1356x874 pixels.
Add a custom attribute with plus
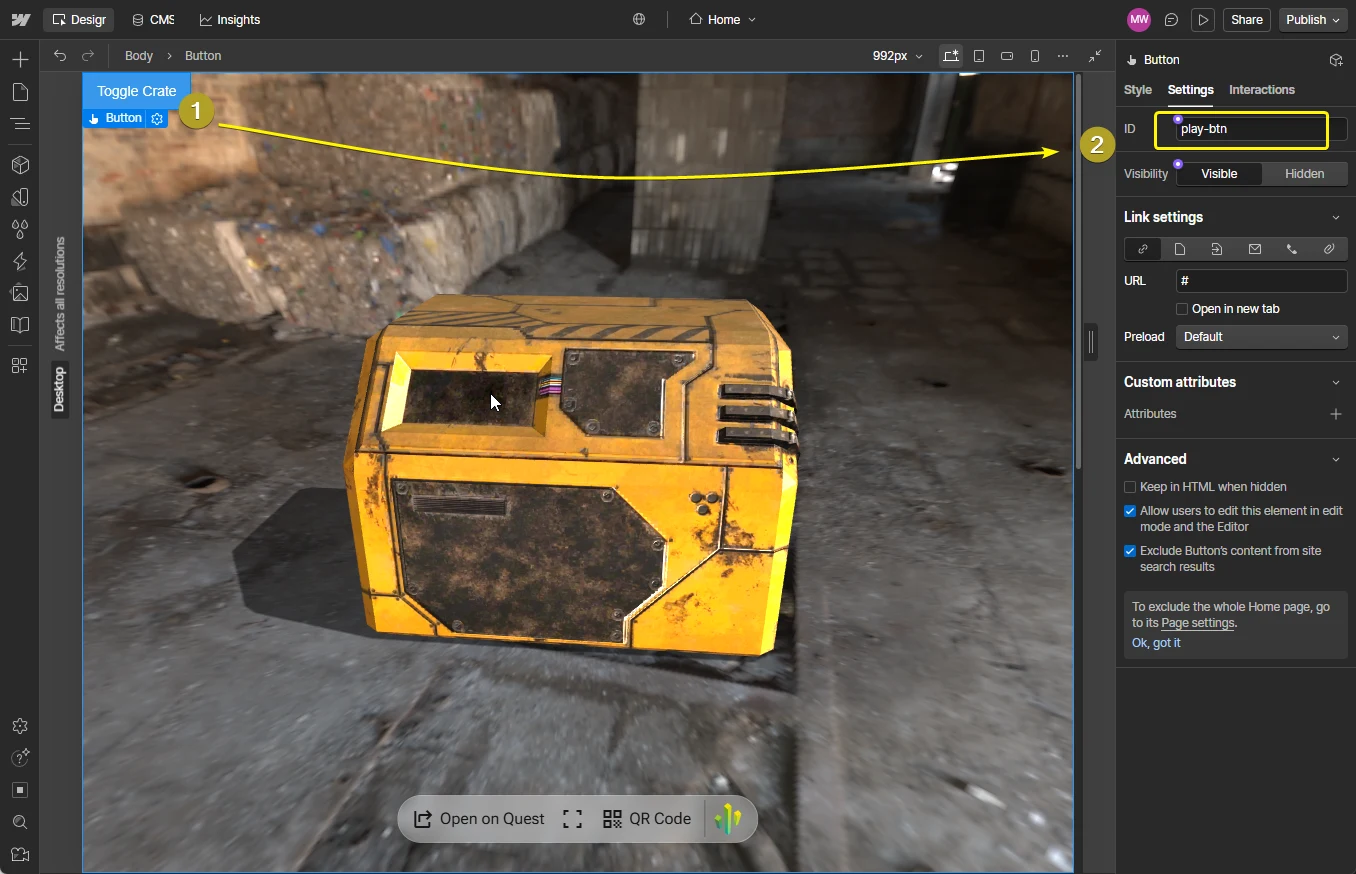click(x=1336, y=414)
